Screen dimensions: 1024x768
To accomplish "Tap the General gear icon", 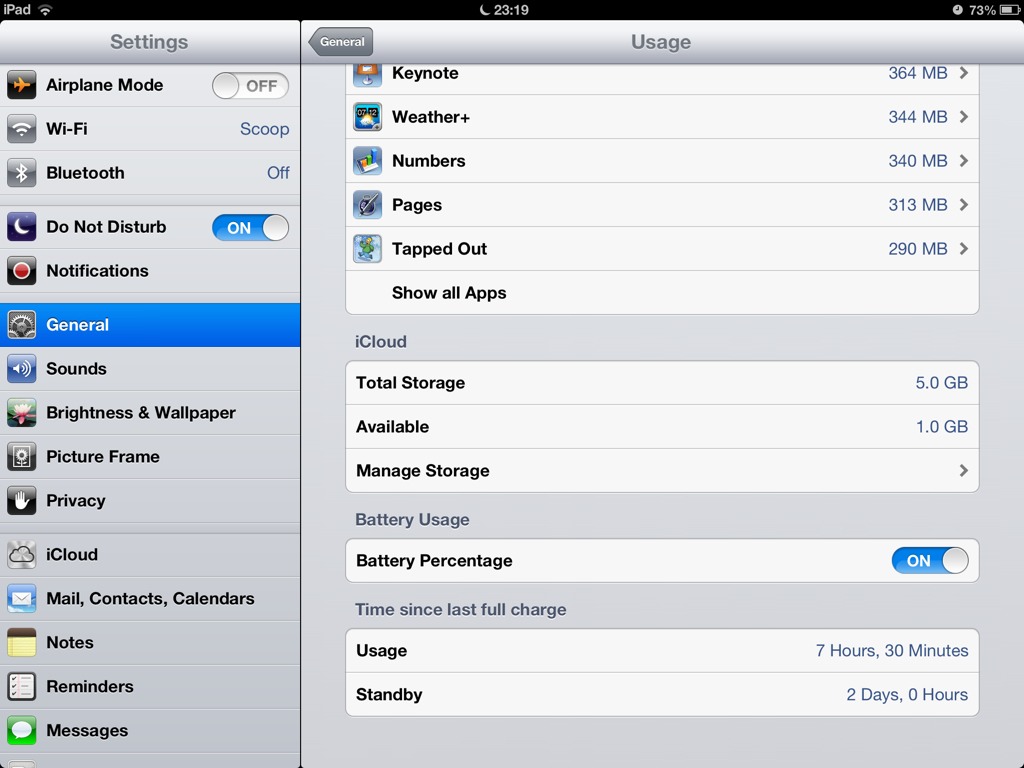I will [22, 325].
